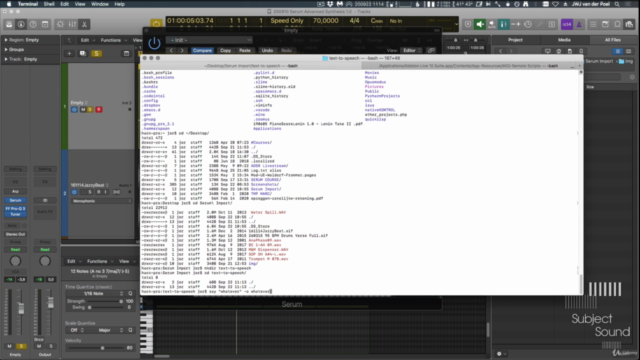The image size is (640, 360).
Task: Click Copy button in plugin header
Action: point(225,51)
